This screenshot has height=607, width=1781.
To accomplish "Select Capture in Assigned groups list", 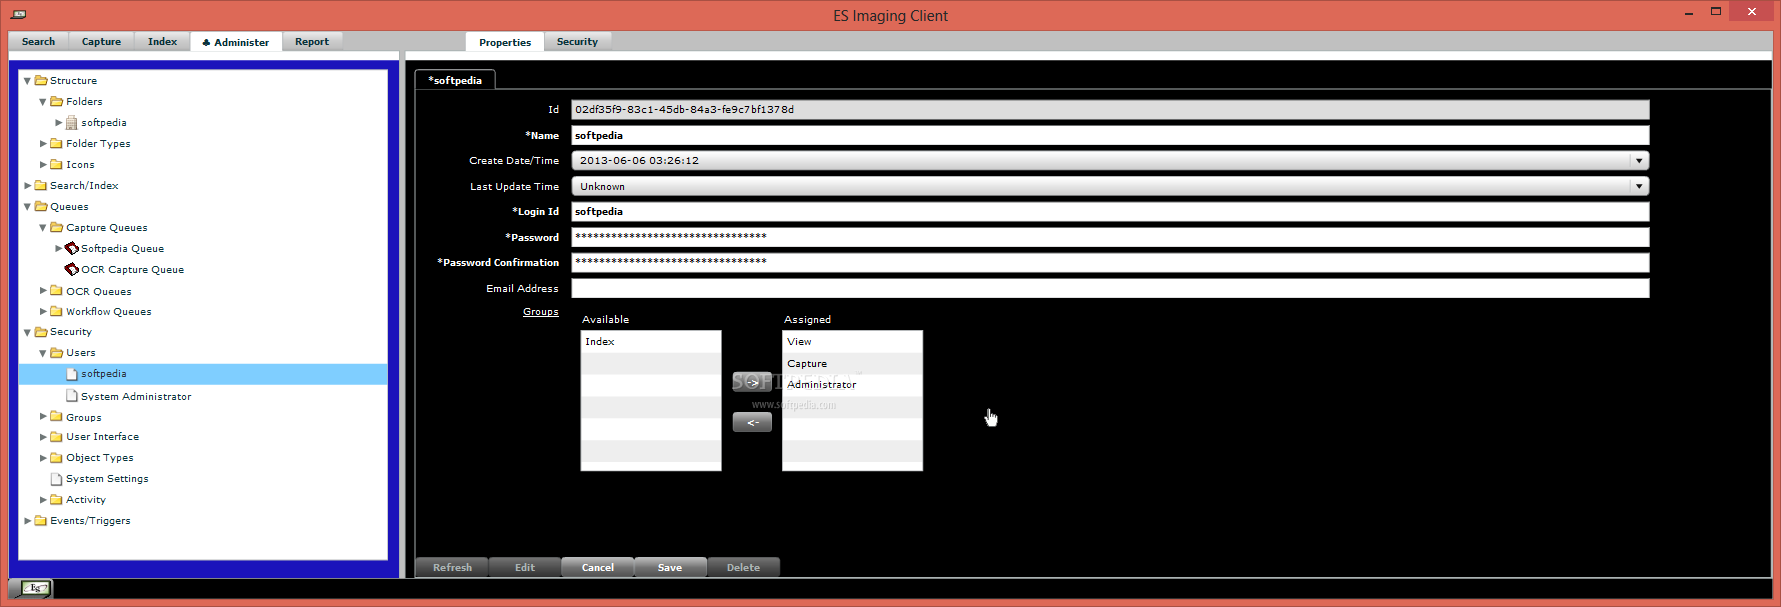I will pos(852,364).
